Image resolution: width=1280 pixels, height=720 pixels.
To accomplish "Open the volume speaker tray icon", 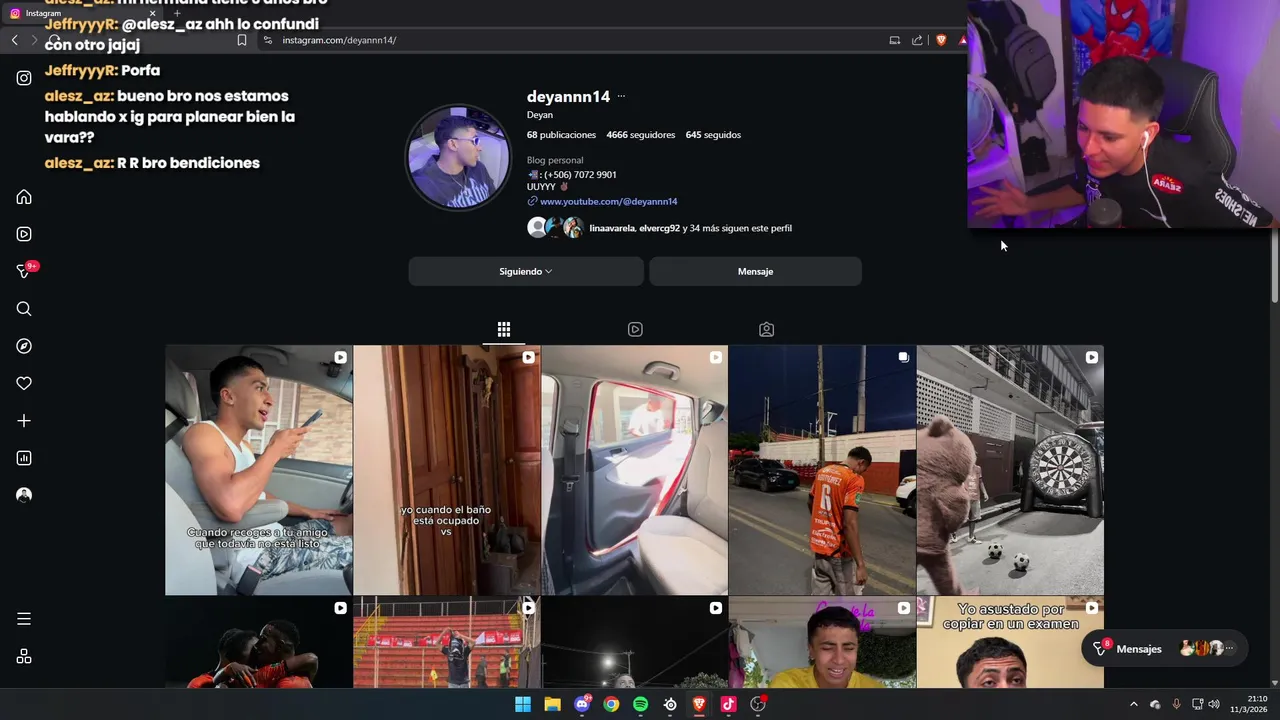I will point(1214,704).
